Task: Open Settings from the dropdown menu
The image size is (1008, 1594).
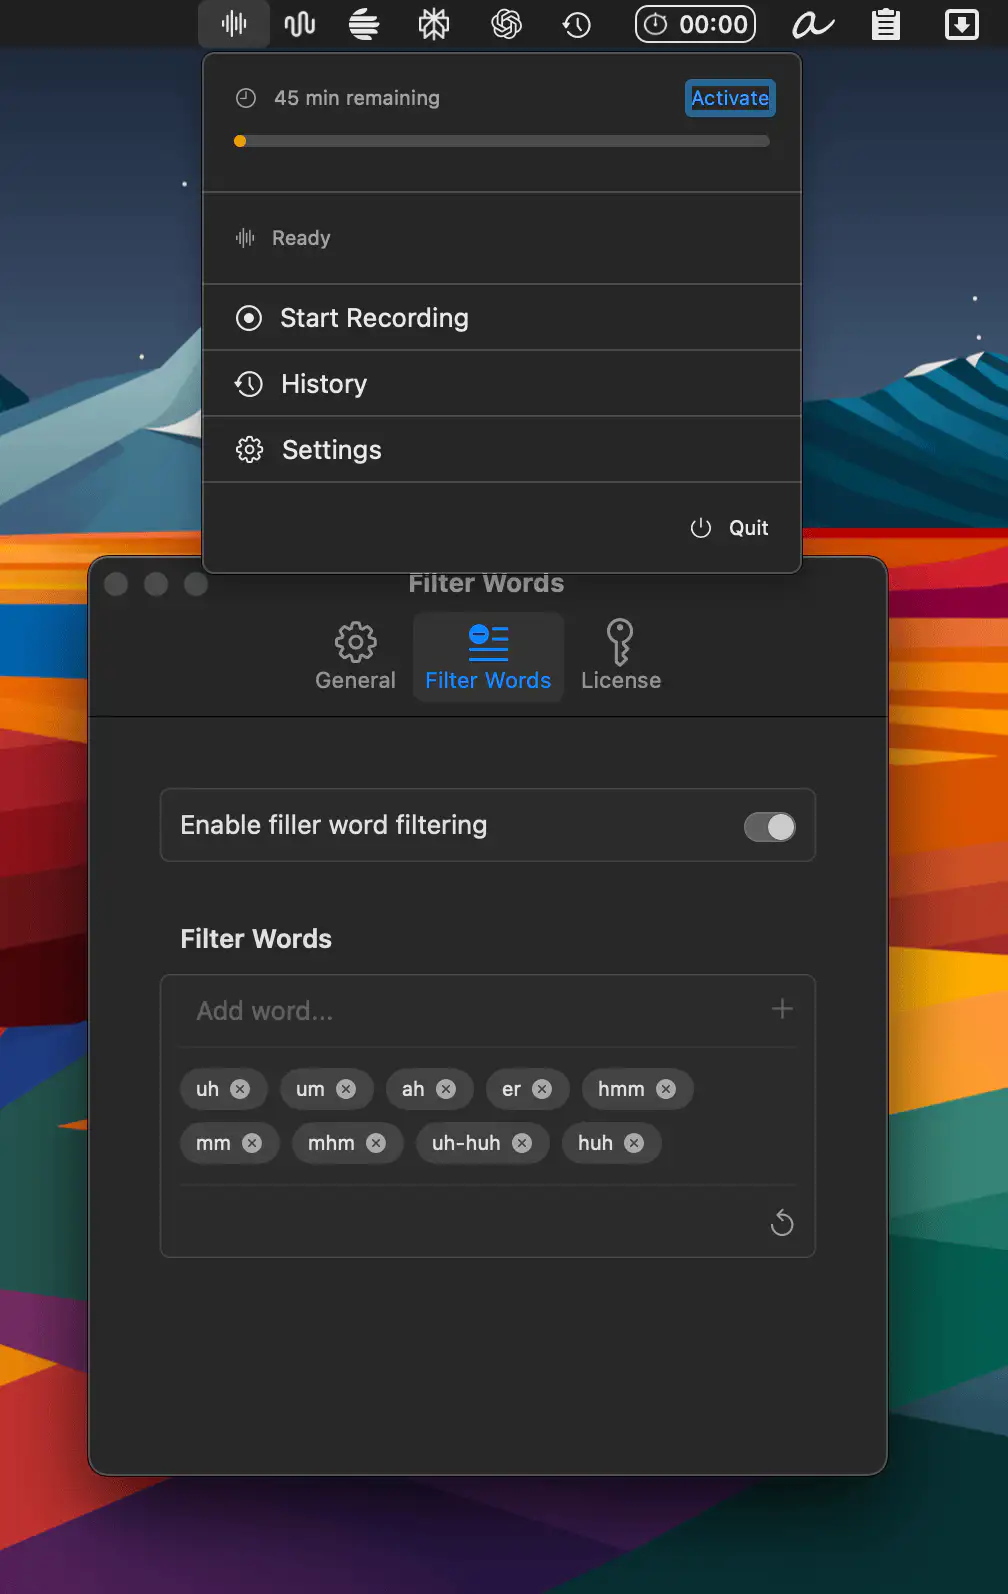Action: (331, 450)
